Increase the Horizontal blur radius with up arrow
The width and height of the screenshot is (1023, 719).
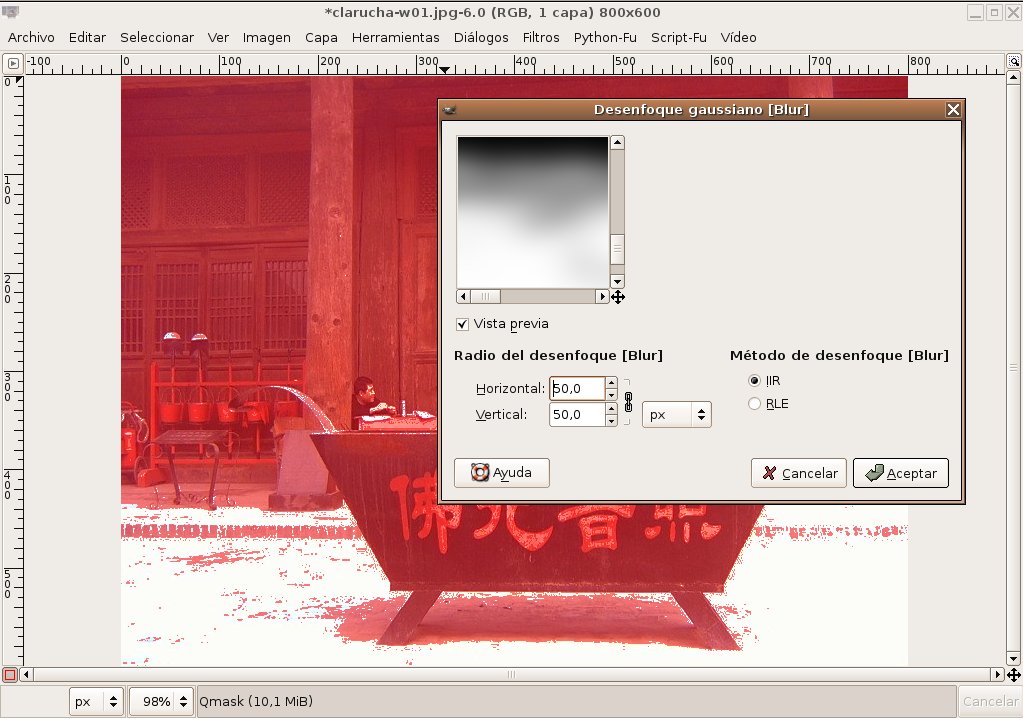[611, 383]
